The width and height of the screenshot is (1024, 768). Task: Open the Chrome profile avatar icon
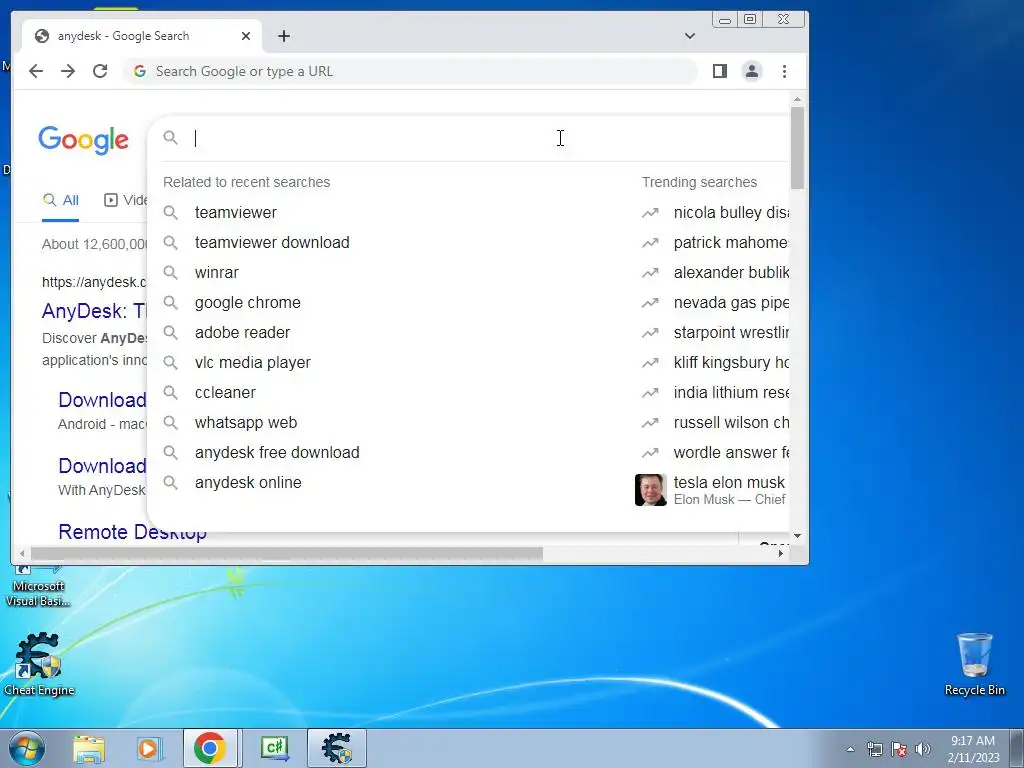point(752,71)
